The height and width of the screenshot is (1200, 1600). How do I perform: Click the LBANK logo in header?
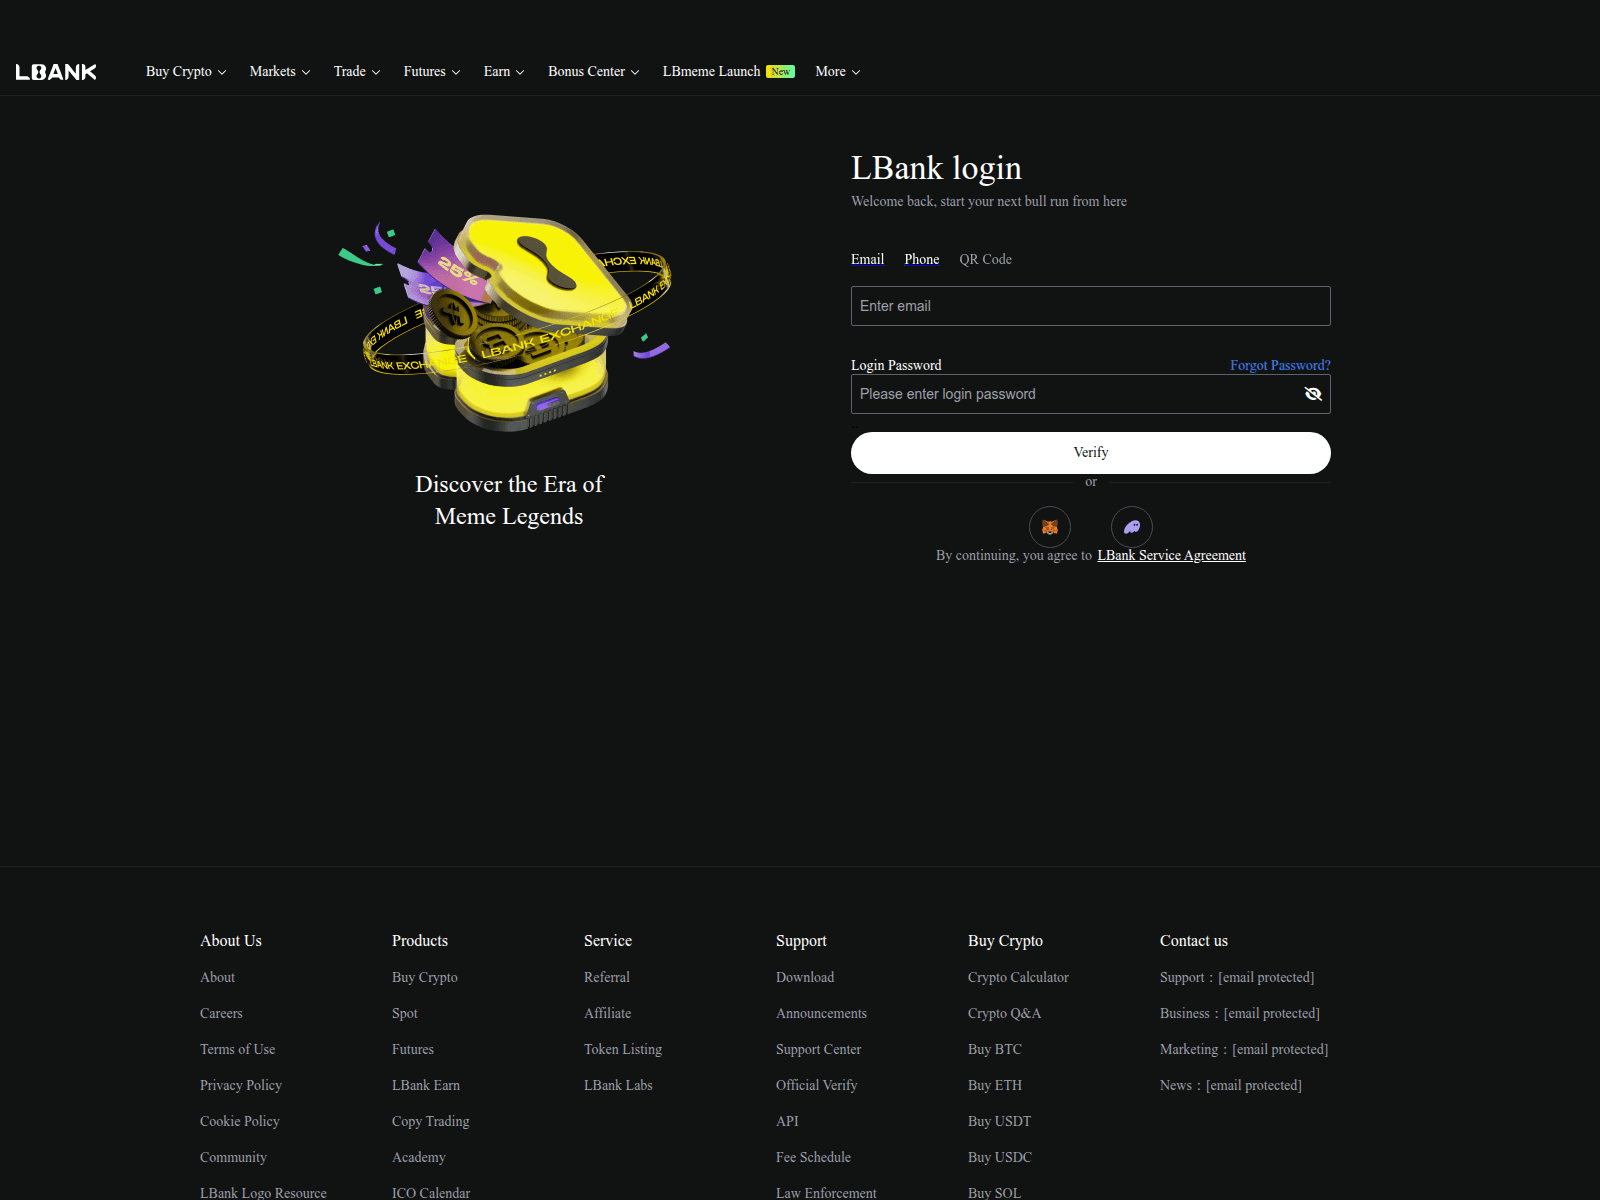click(x=56, y=72)
